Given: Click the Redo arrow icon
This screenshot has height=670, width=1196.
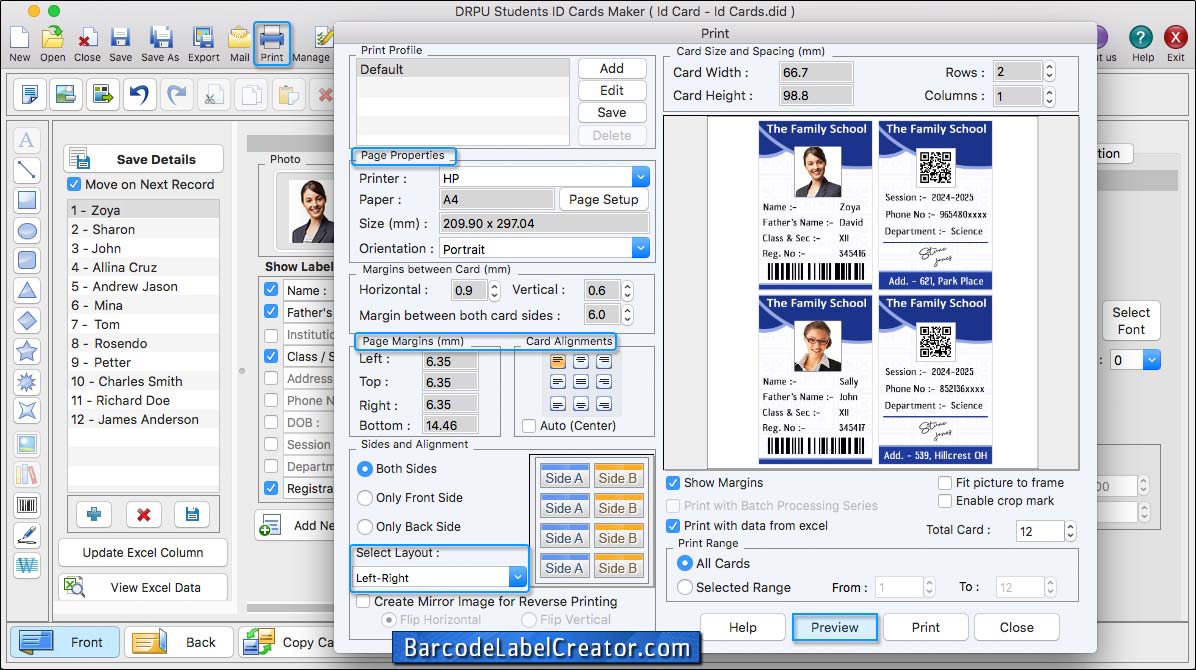Looking at the screenshot, I should (x=176, y=95).
